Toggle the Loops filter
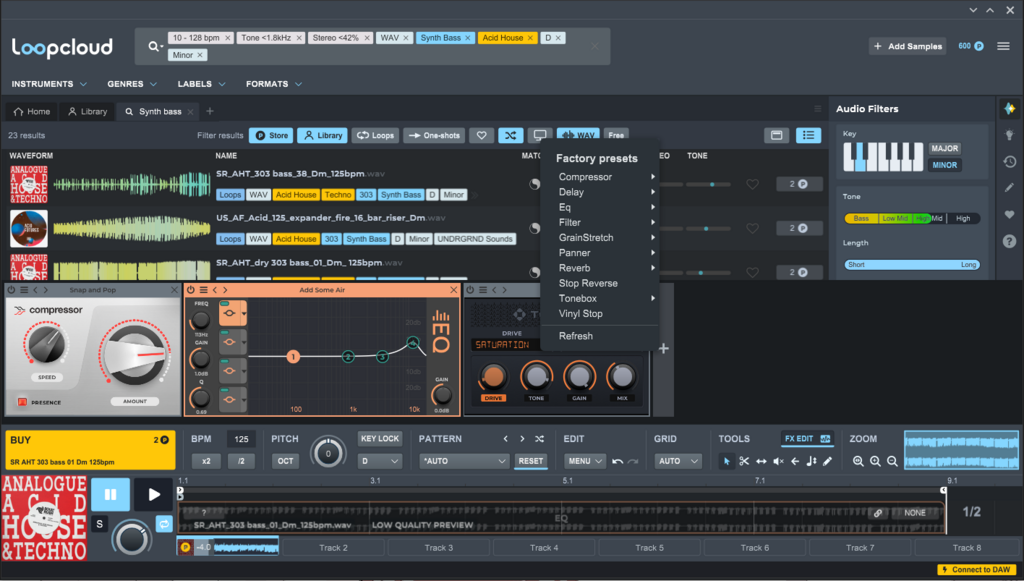This screenshot has height=581, width=1024. (376, 135)
